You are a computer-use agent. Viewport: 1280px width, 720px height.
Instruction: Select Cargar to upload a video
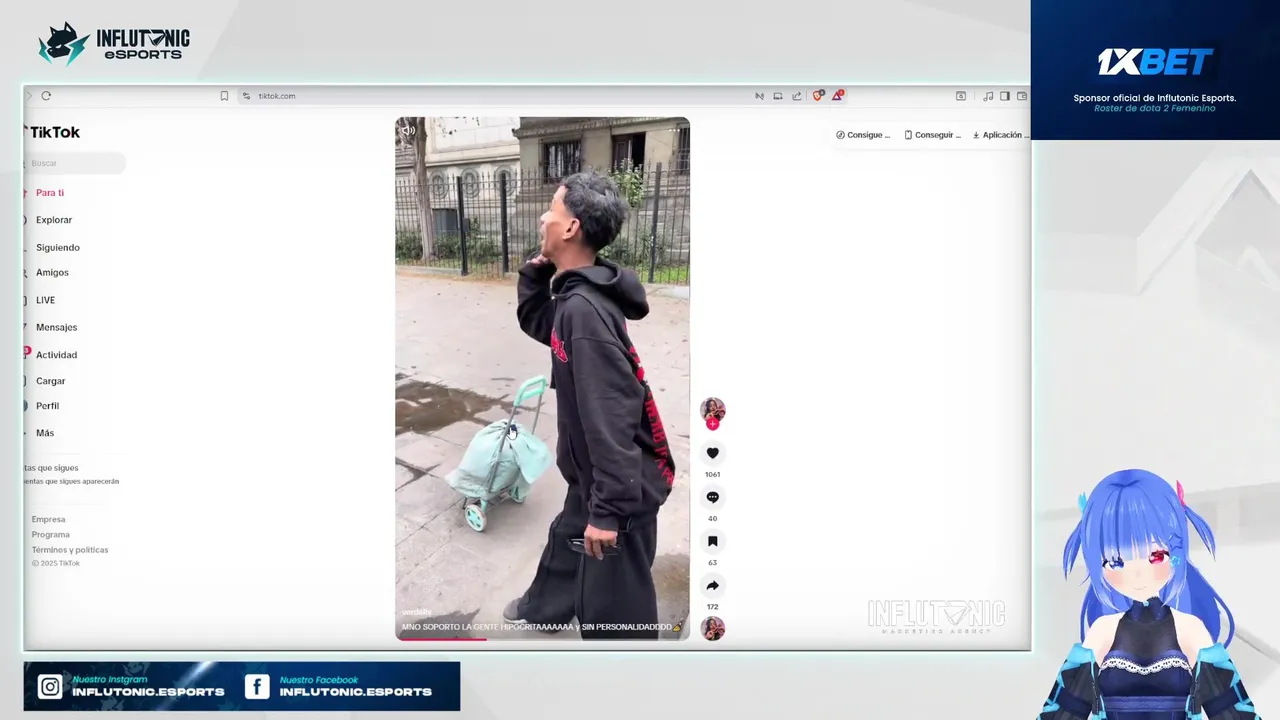point(50,381)
